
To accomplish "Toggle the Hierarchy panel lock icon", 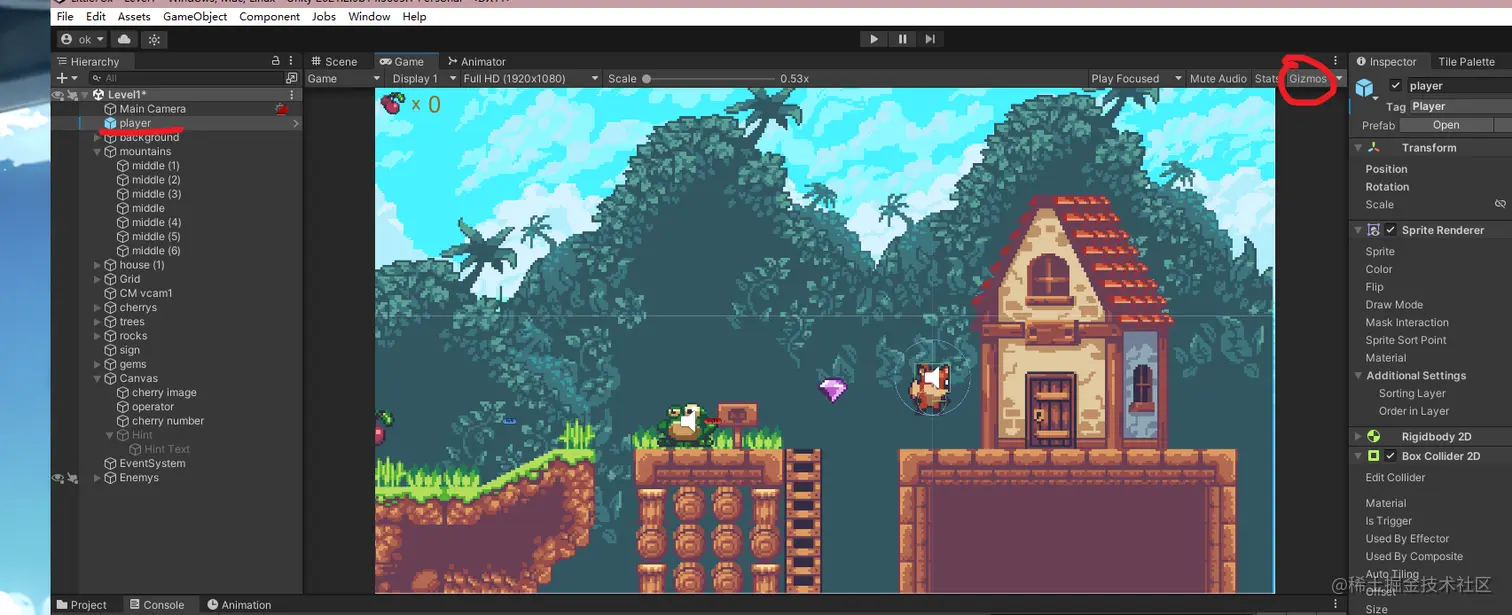I will 276,61.
